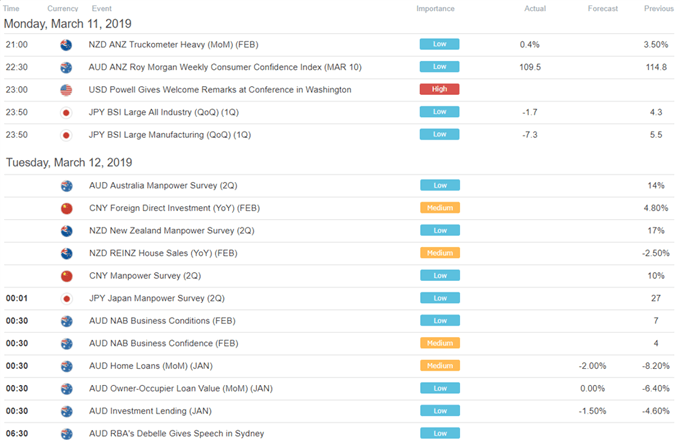Click the Medium badge for AUD Home Loans

pos(440,365)
